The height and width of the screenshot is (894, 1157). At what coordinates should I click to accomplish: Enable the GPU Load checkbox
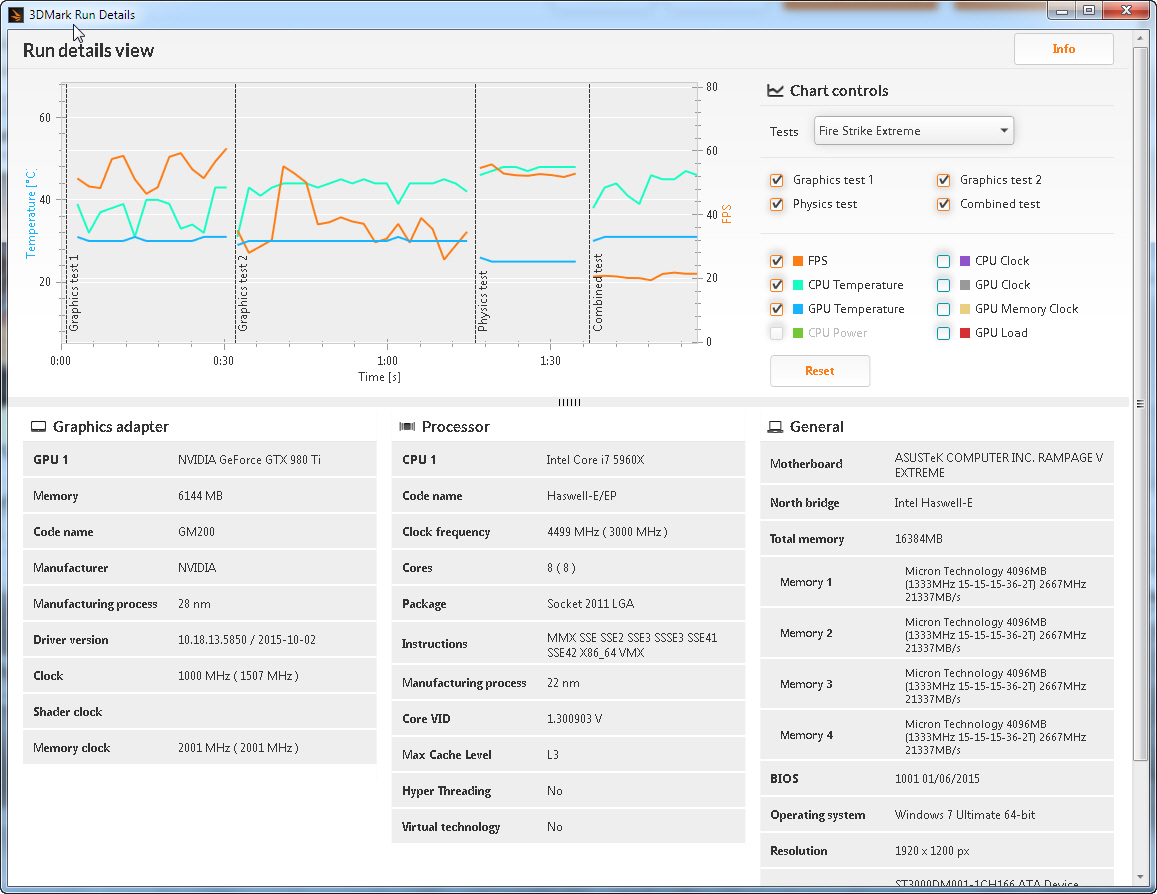pyautogui.click(x=943, y=333)
